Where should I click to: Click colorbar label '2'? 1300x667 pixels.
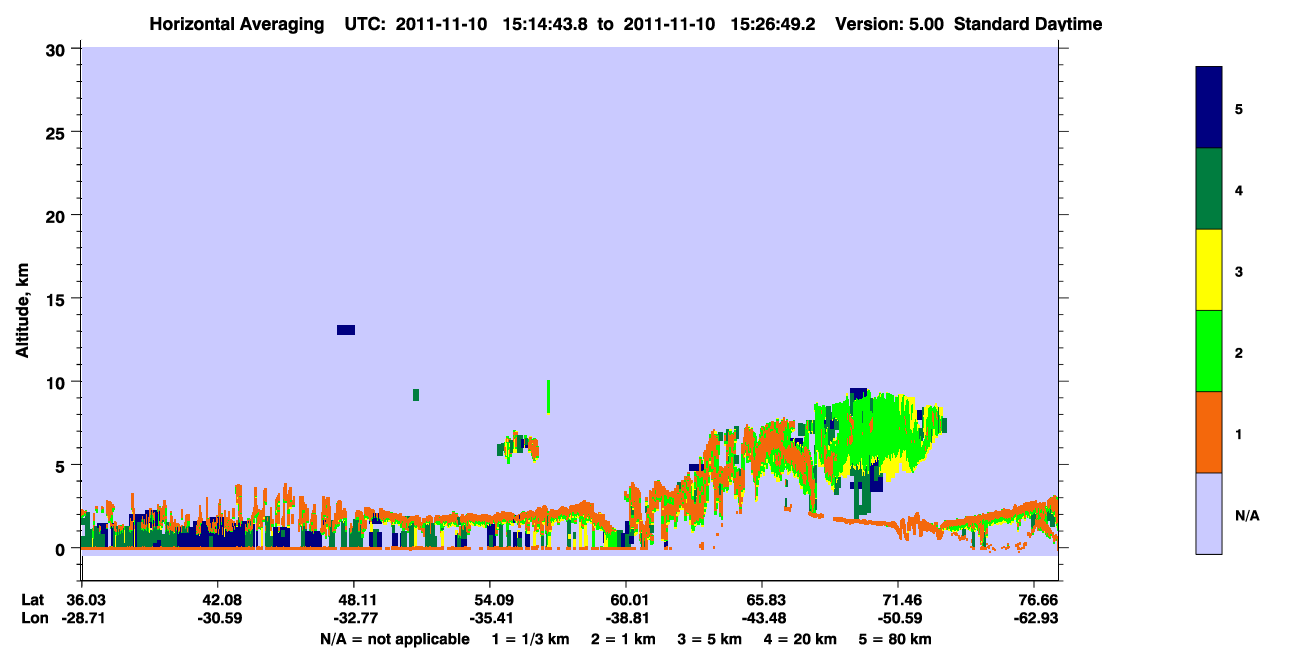point(1239,352)
